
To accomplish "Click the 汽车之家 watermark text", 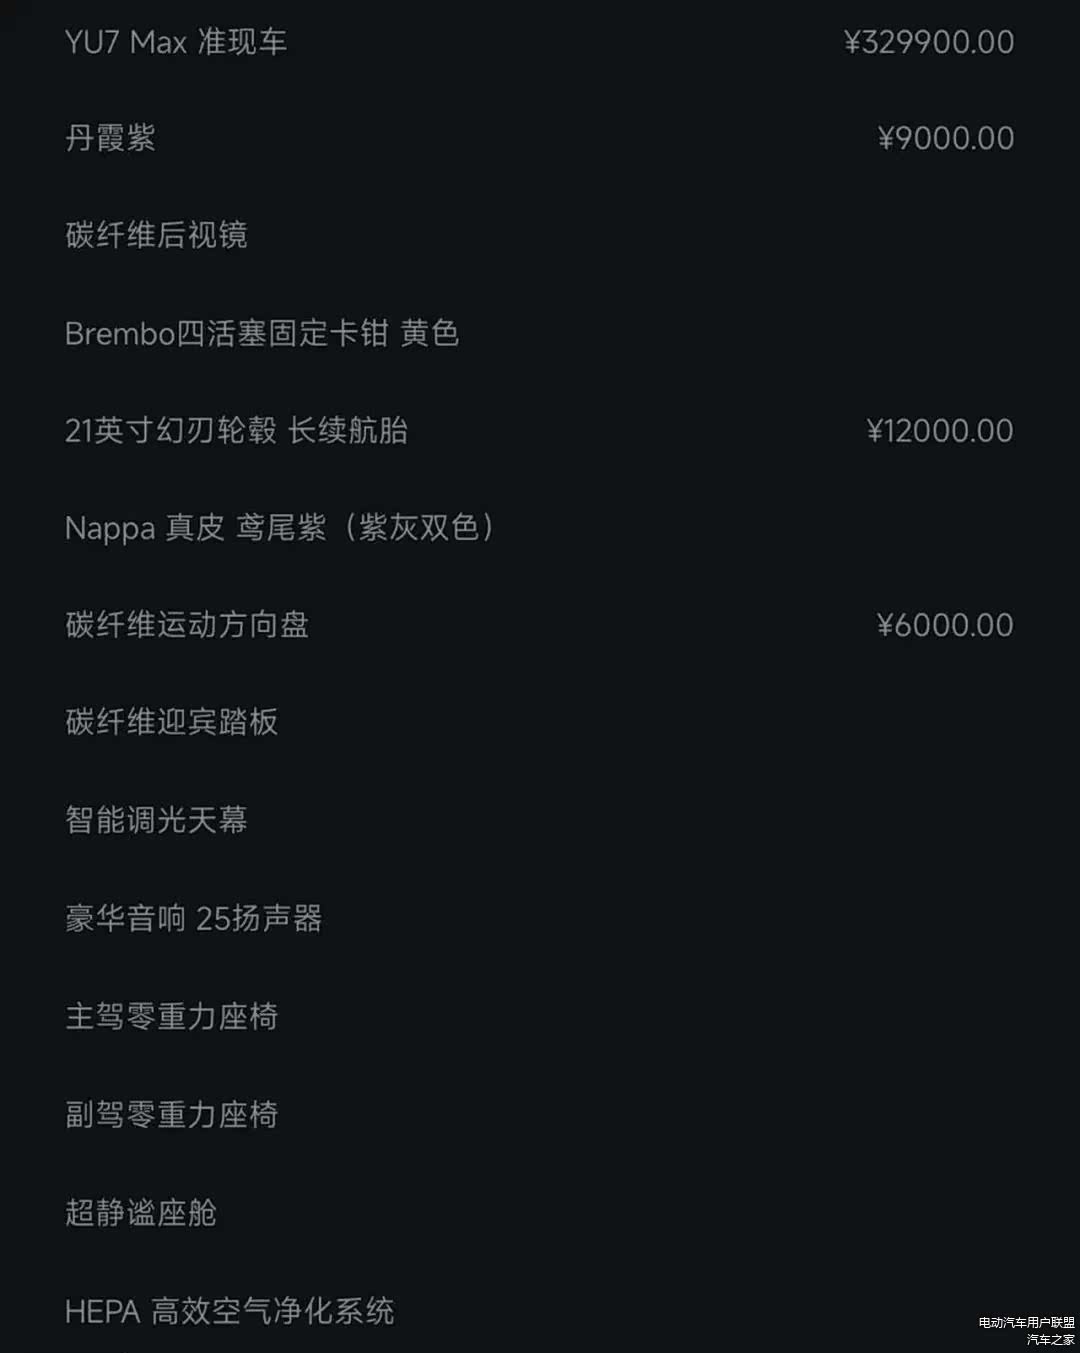I will tap(1050, 1339).
